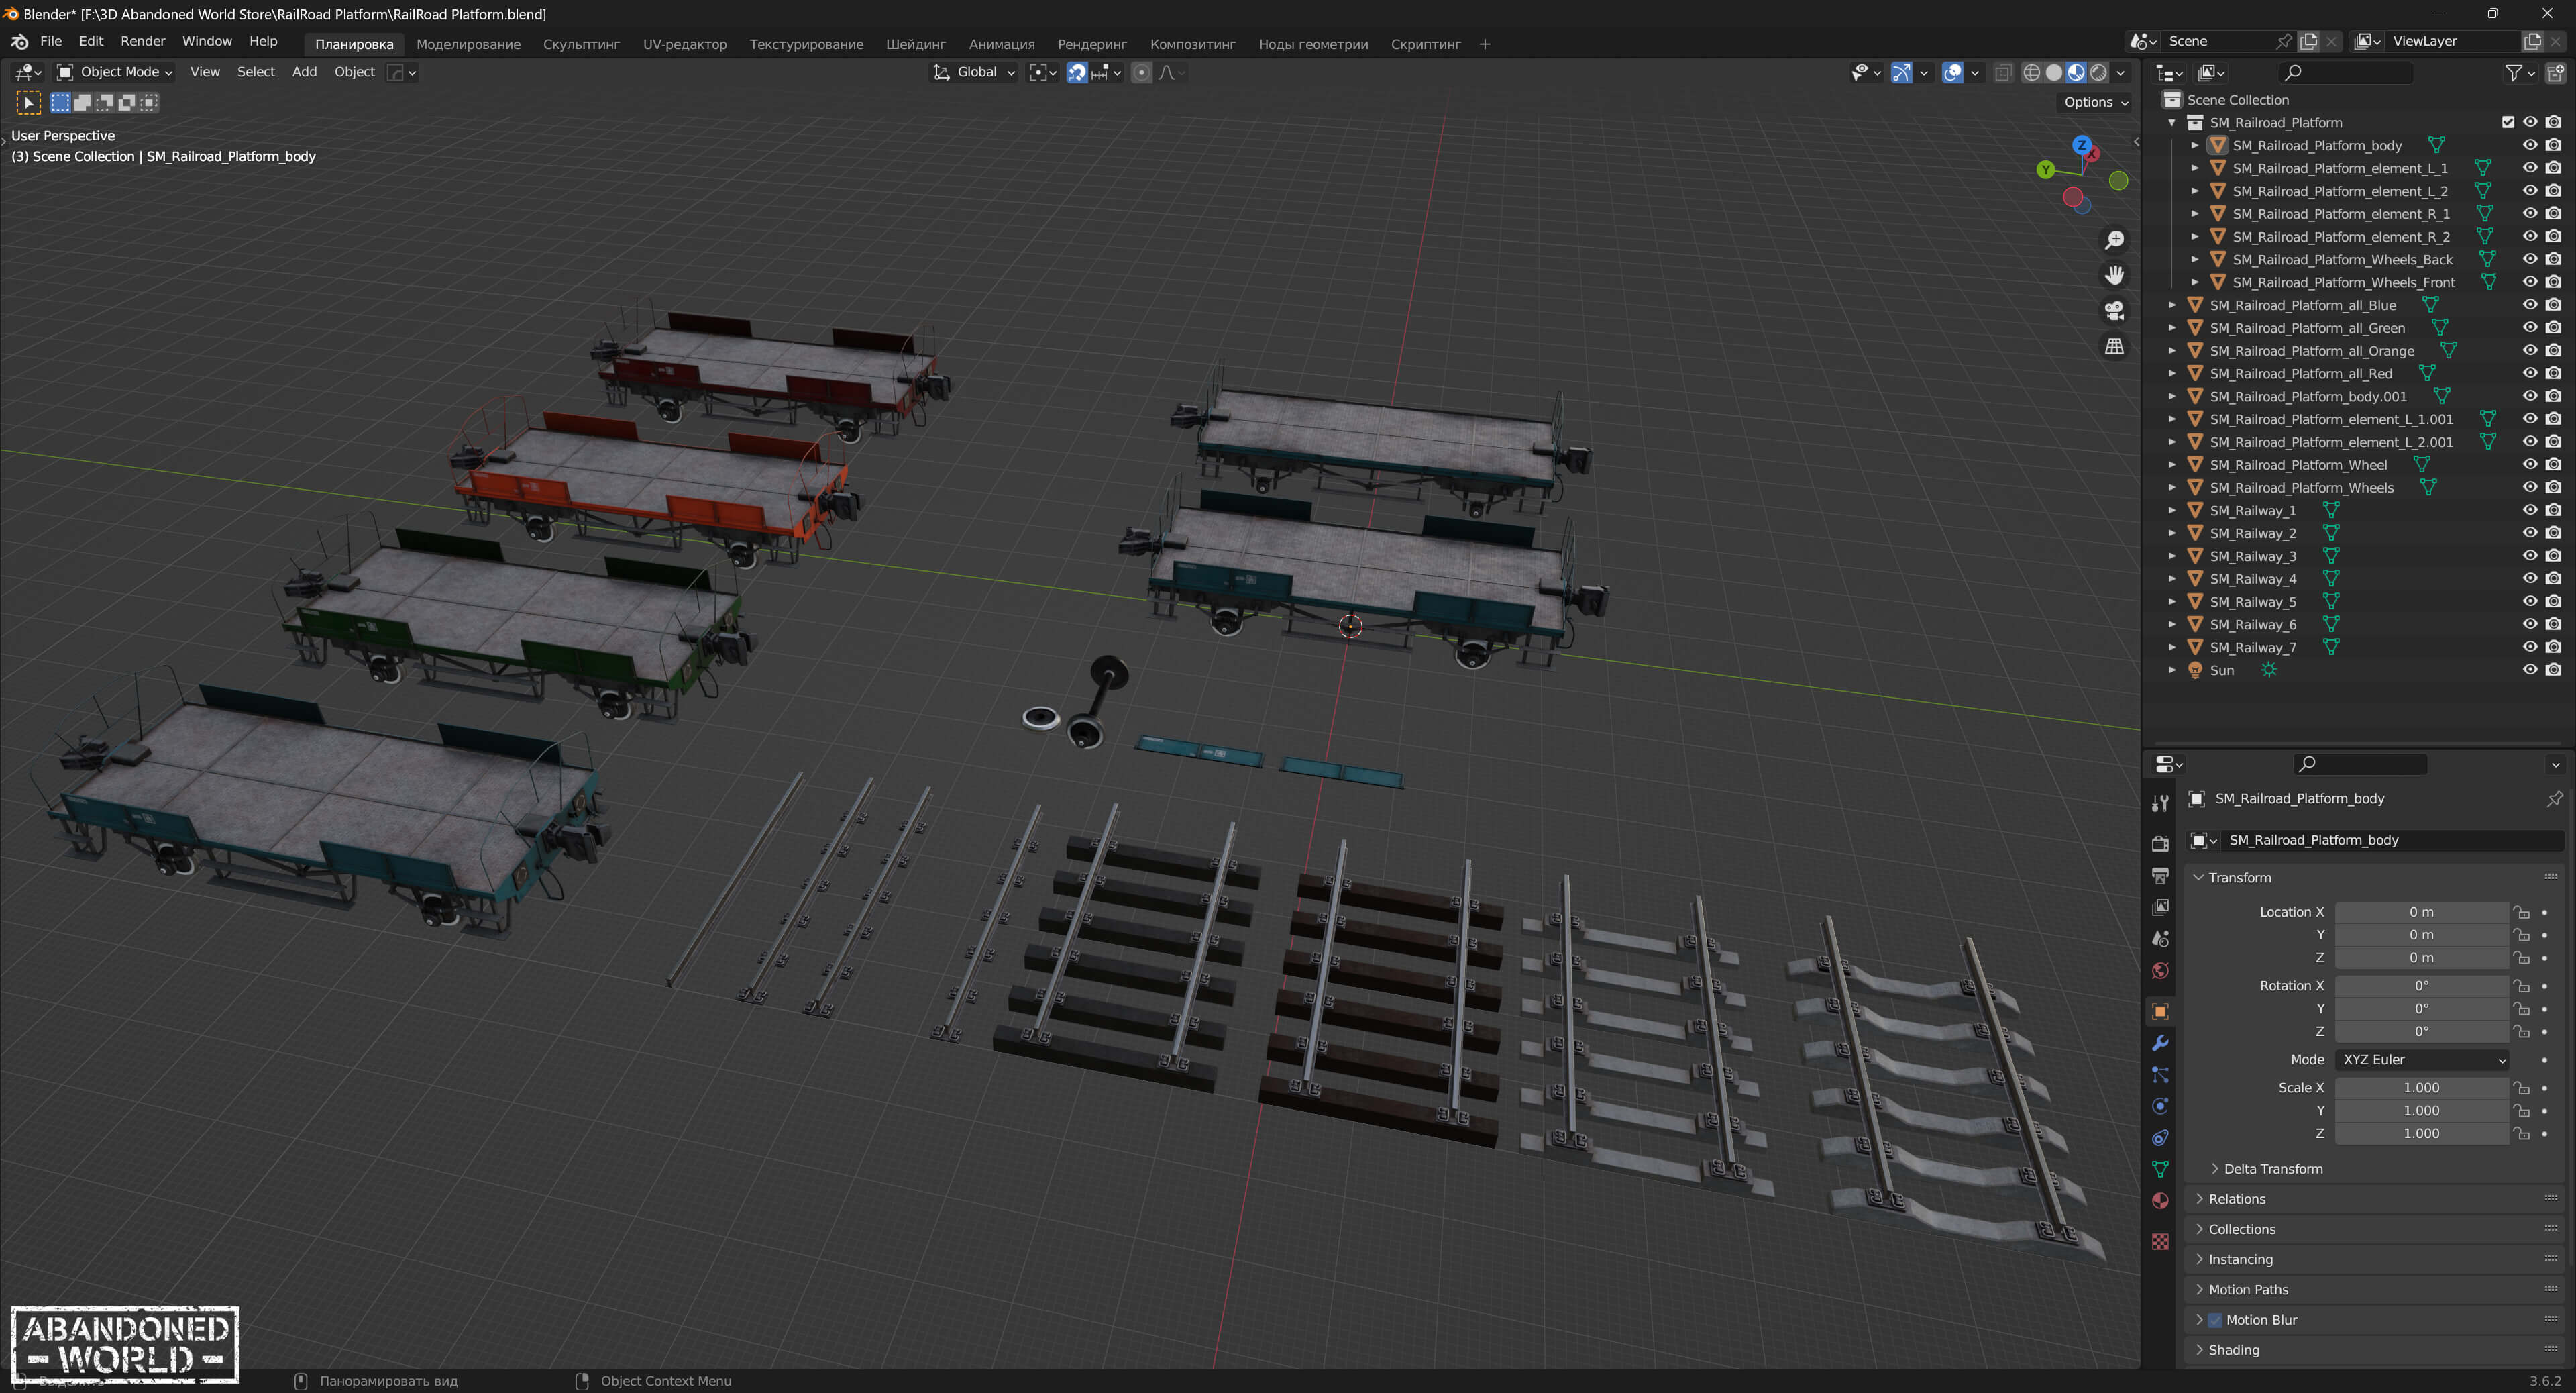Open the Render menu
This screenshot has width=2576, height=1393.
click(142, 41)
